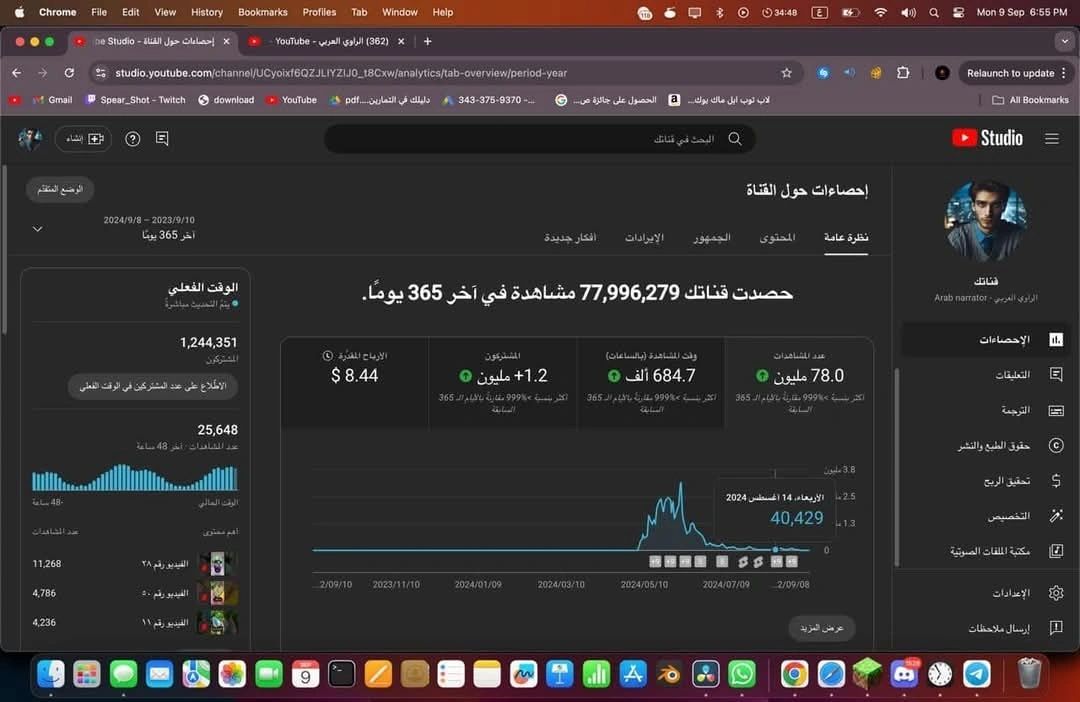Open the Create (إنشاء) dropdown button
The image size is (1080, 702).
pyautogui.click(x=83, y=139)
